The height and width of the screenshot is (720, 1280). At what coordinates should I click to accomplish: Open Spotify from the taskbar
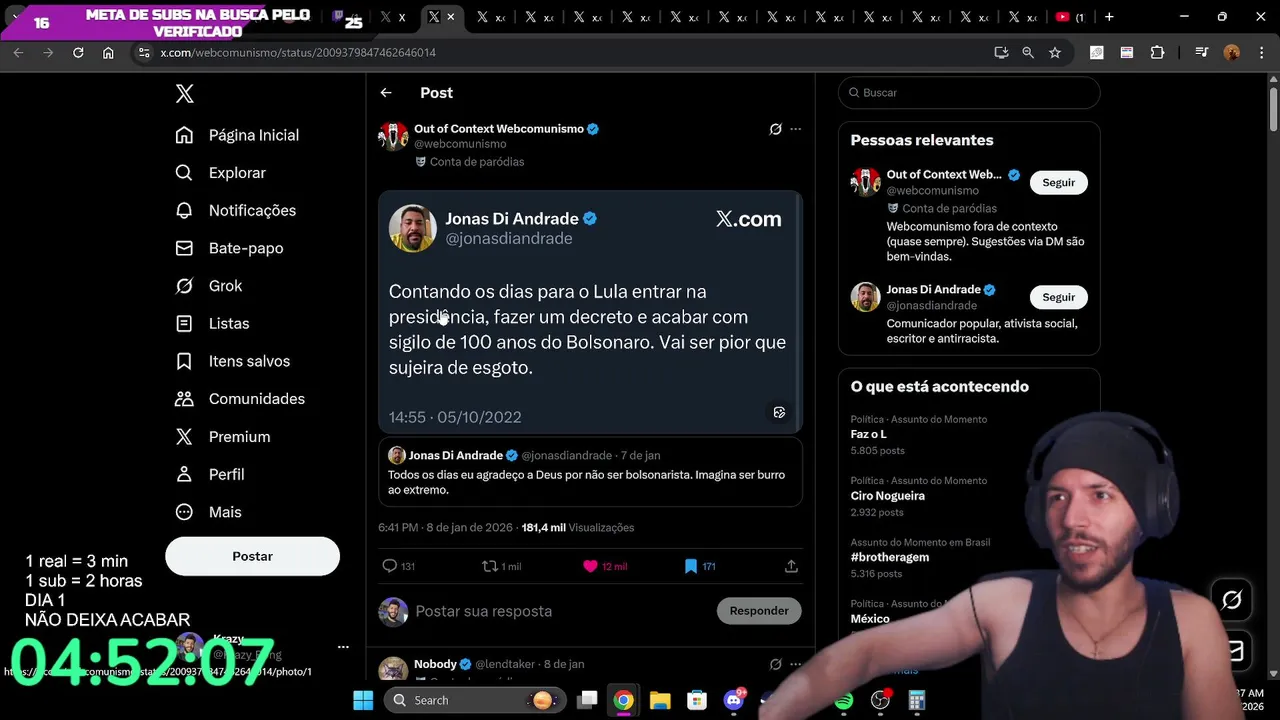tap(843, 700)
